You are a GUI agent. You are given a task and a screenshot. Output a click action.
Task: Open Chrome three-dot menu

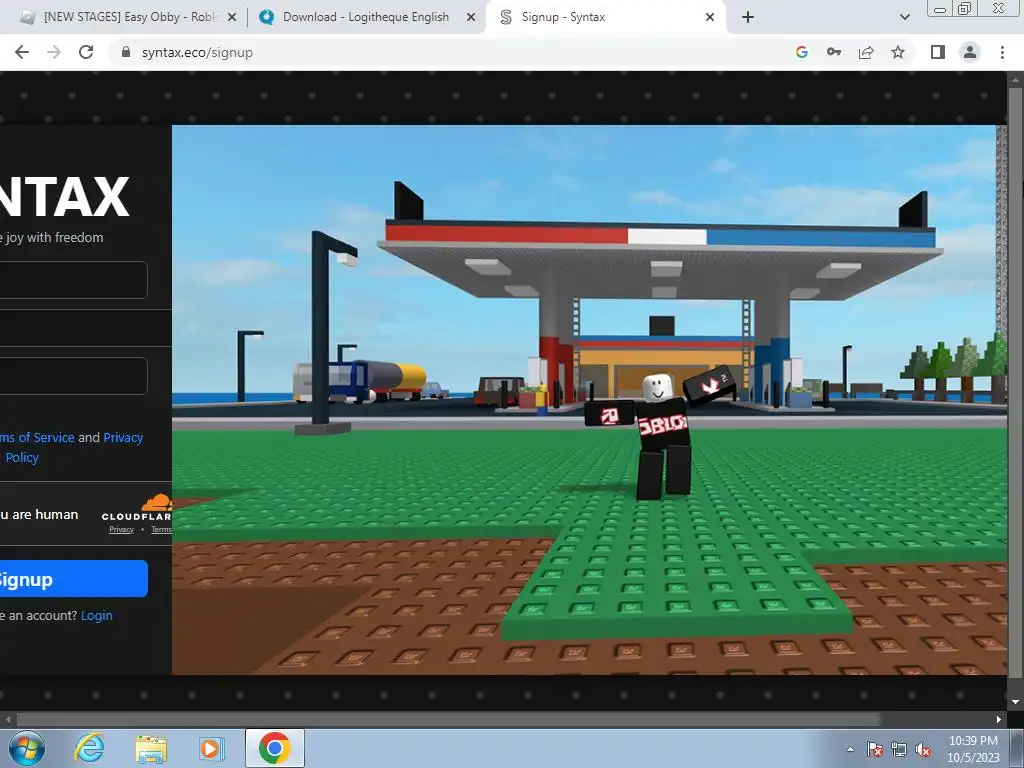click(x=1002, y=52)
